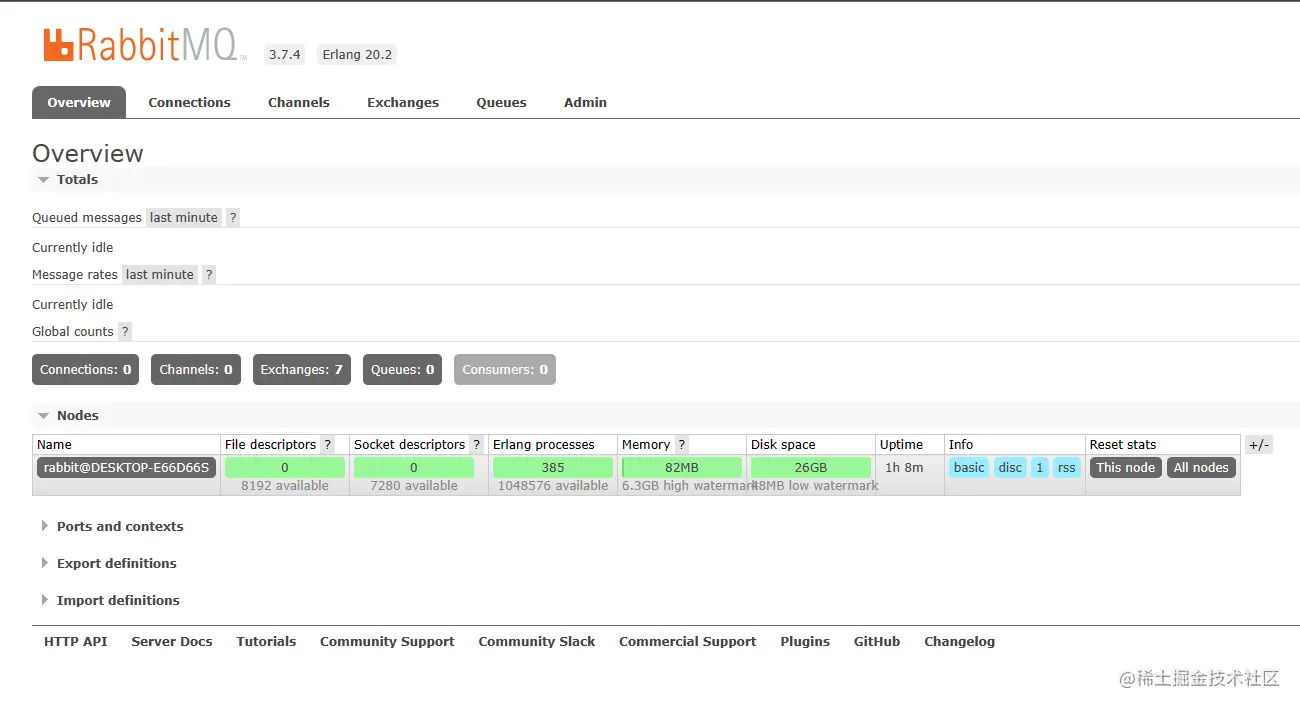Open the GitHub footer link

[877, 642]
